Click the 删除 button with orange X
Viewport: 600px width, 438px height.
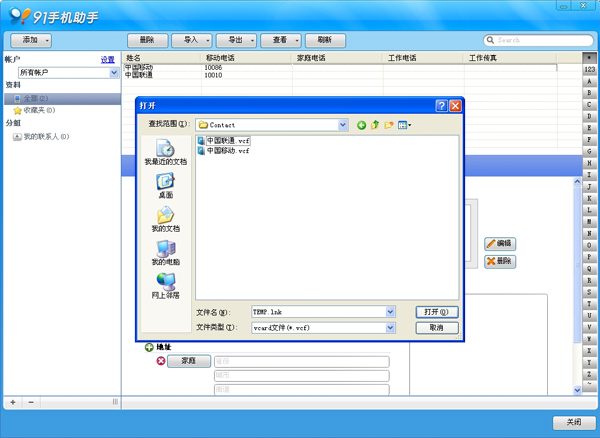tap(500, 262)
